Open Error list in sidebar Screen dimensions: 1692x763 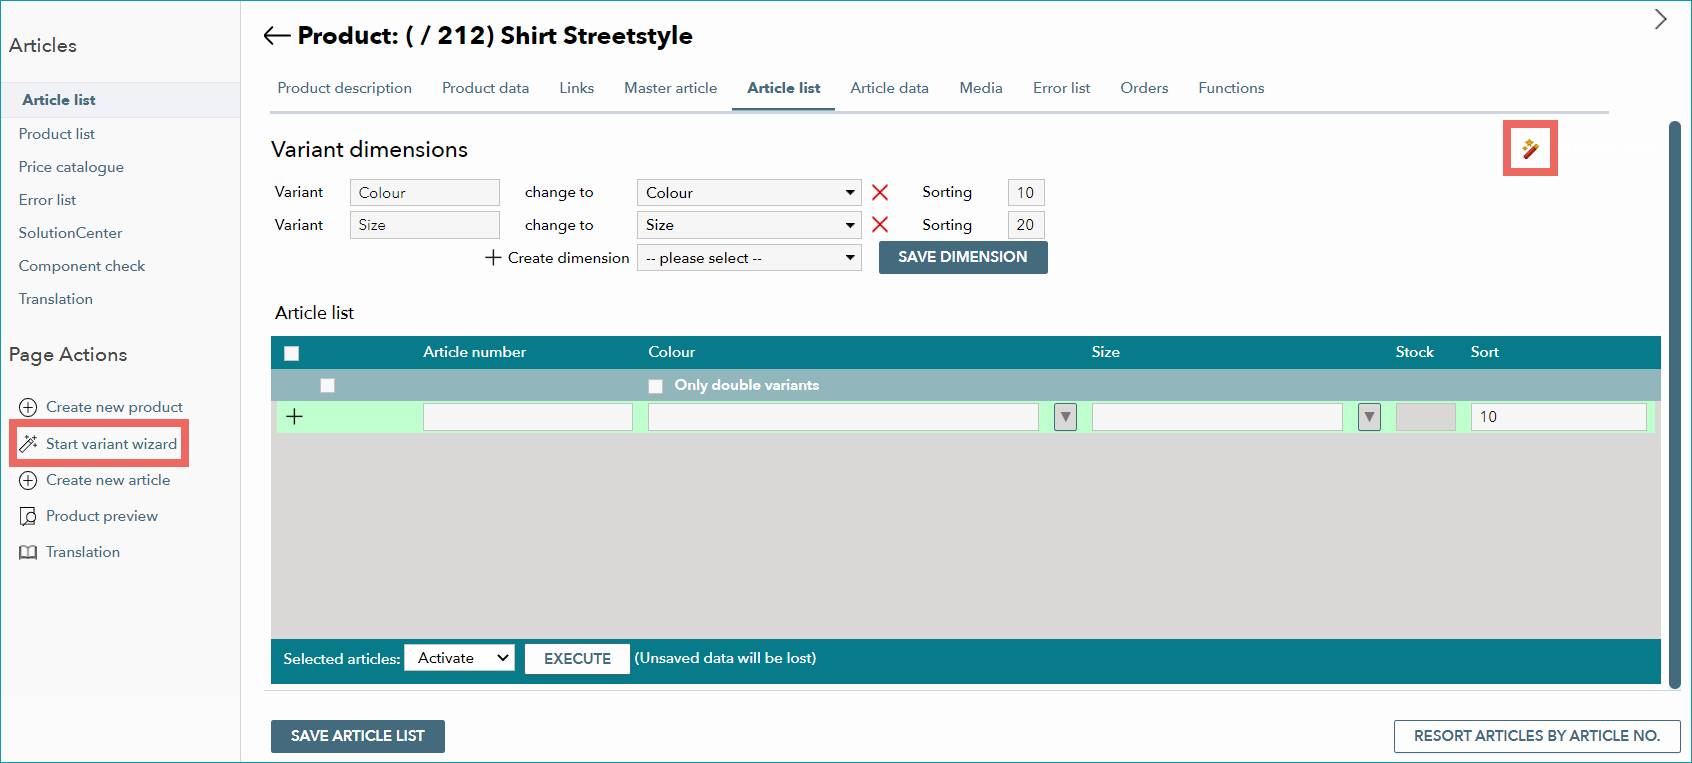(47, 200)
